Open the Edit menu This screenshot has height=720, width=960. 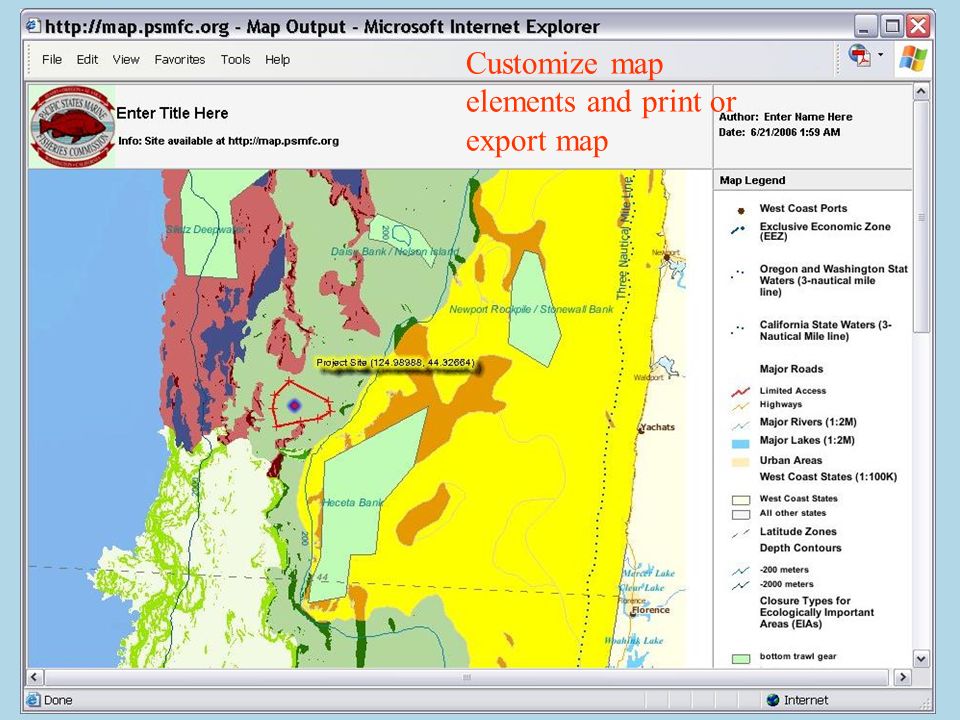[x=87, y=59]
